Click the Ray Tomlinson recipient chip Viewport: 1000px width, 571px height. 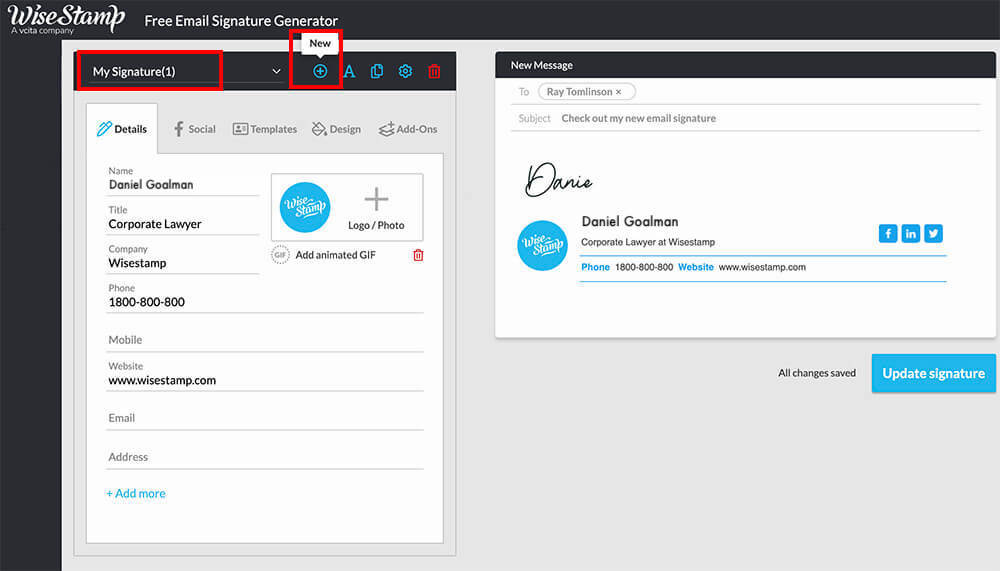(x=587, y=92)
